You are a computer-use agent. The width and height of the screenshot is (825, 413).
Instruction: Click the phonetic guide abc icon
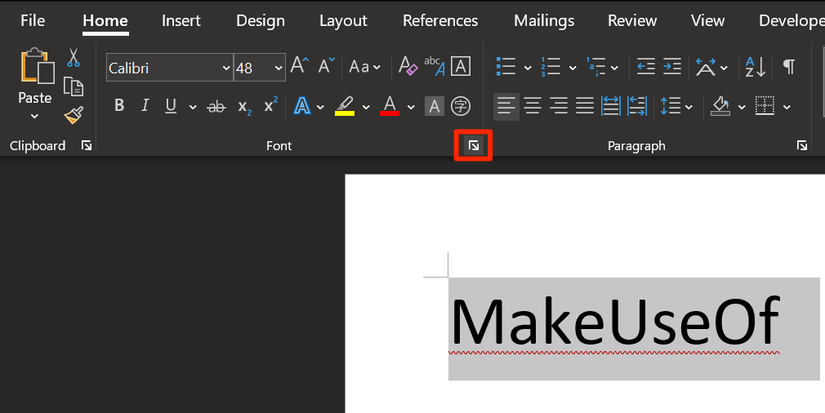[x=435, y=66]
